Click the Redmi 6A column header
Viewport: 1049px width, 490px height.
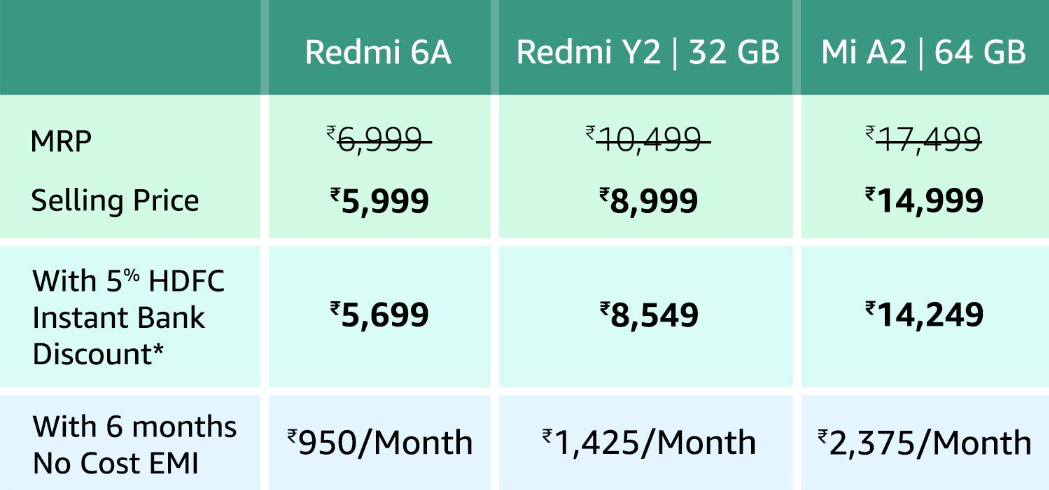[x=379, y=54]
